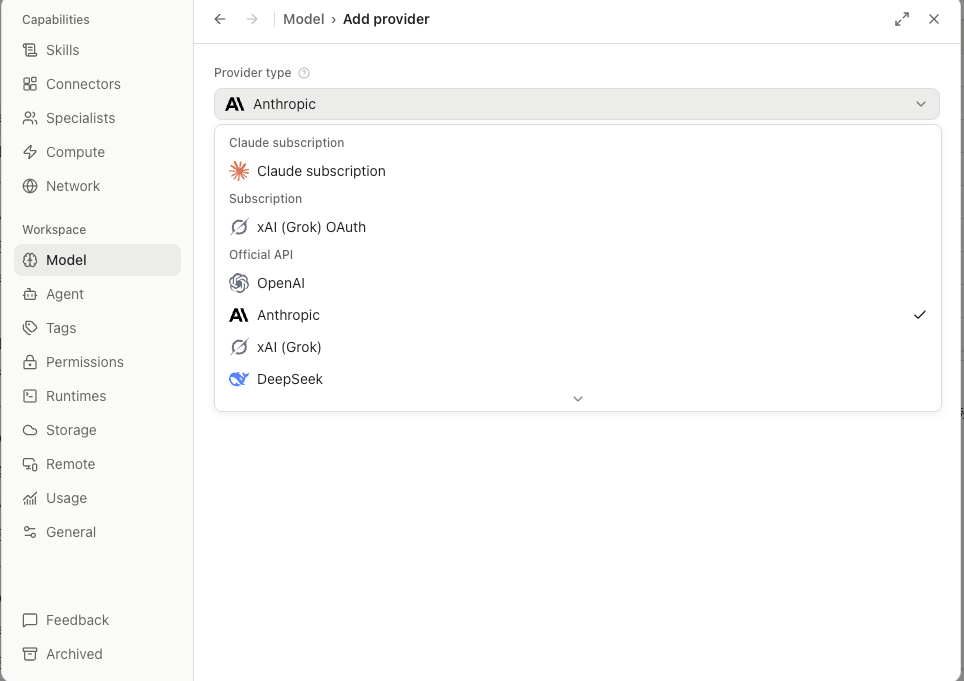Click the Remote devices icon
This screenshot has height=681, width=964.
[30, 464]
